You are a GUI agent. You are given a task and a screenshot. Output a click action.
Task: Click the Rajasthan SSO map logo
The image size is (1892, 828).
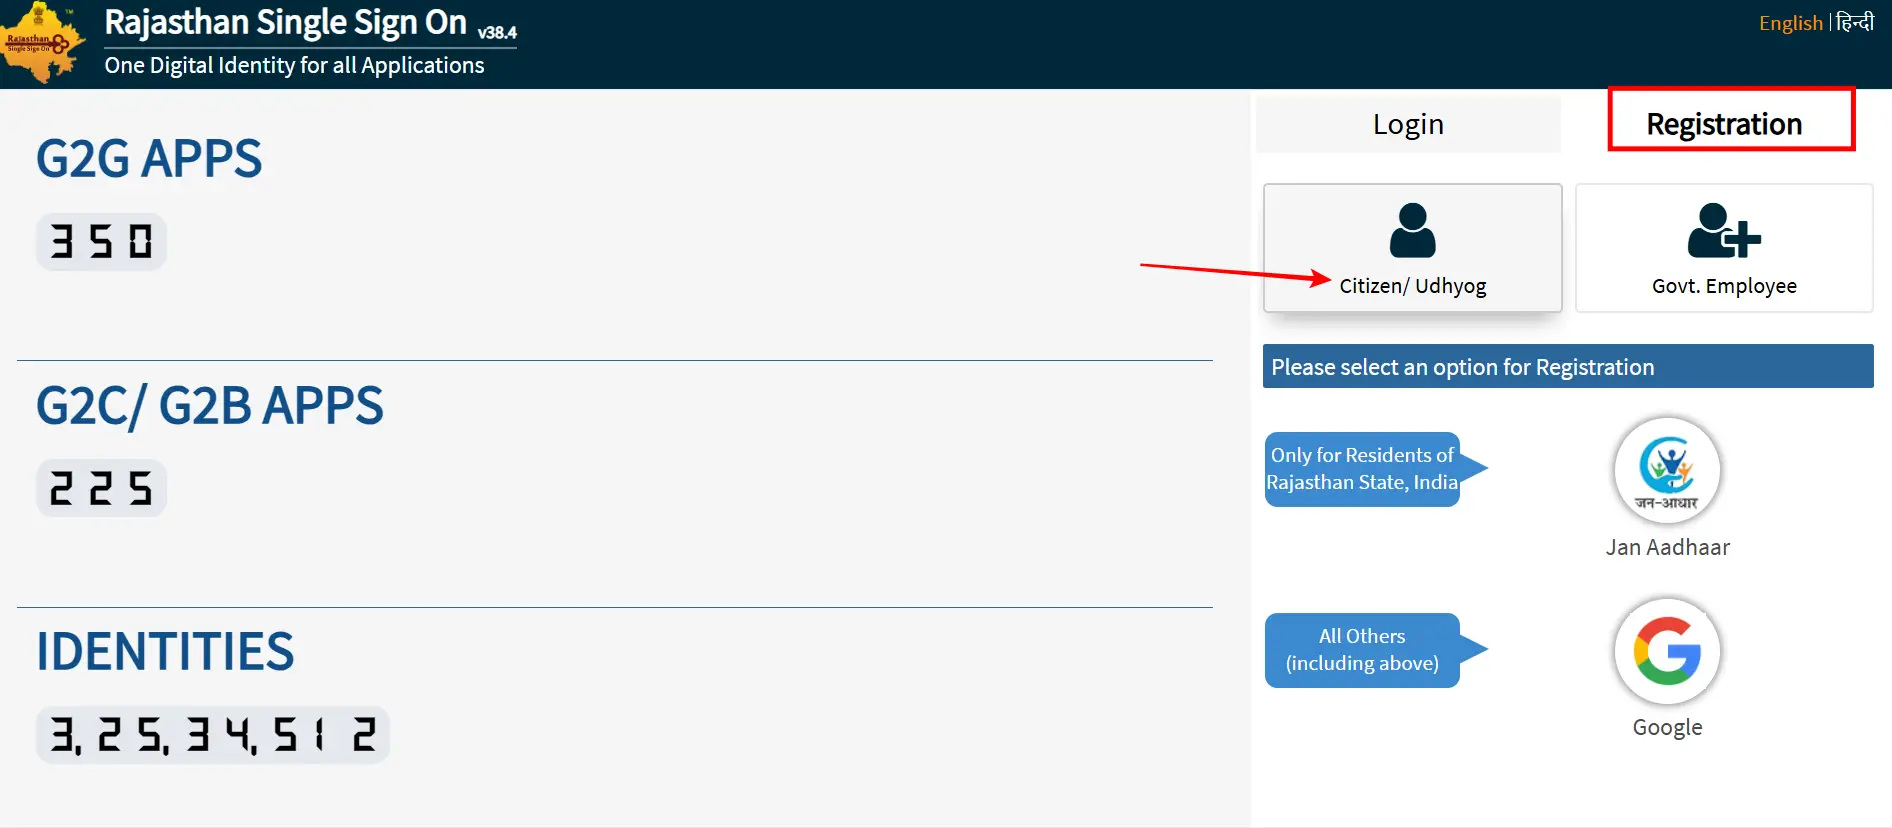pyautogui.click(x=42, y=43)
